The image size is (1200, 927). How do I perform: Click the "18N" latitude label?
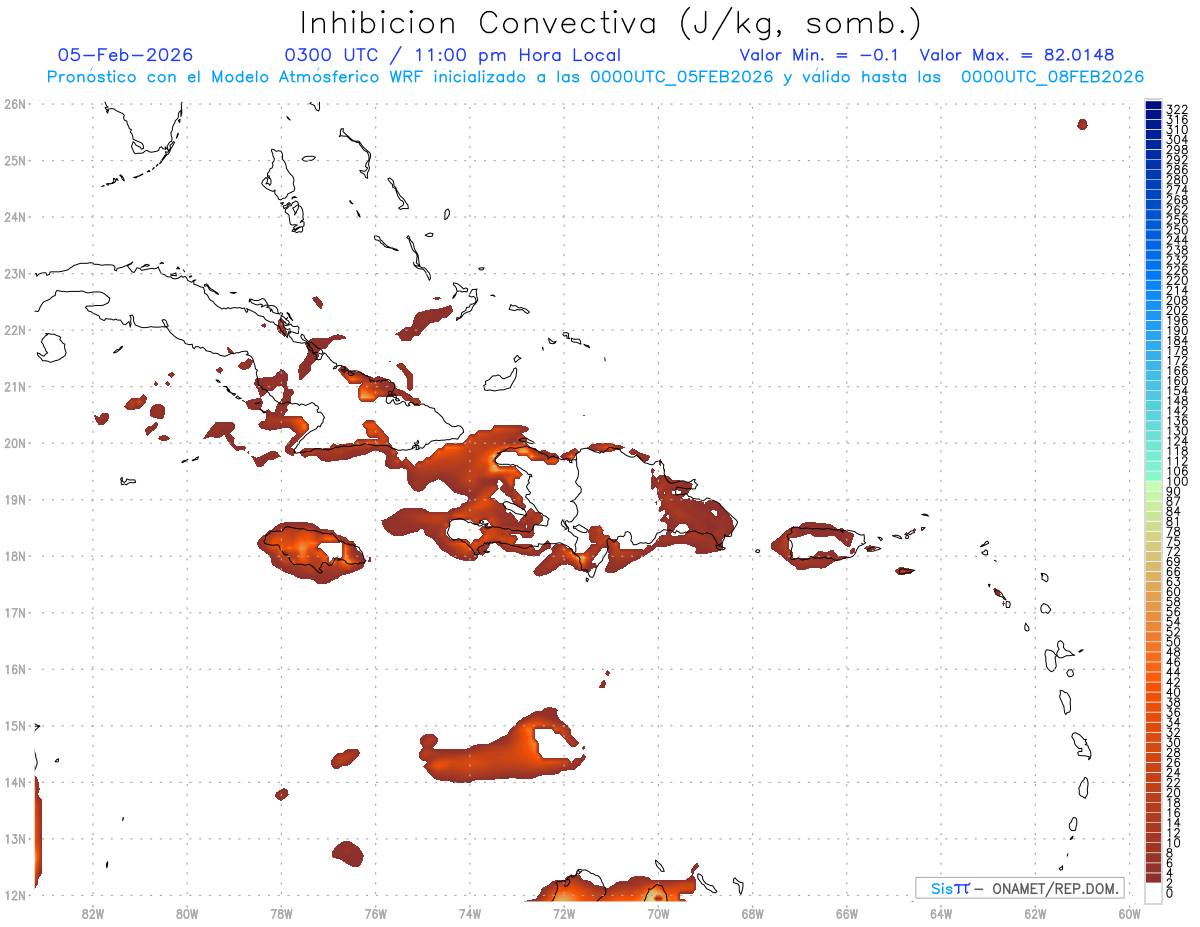click(x=15, y=556)
